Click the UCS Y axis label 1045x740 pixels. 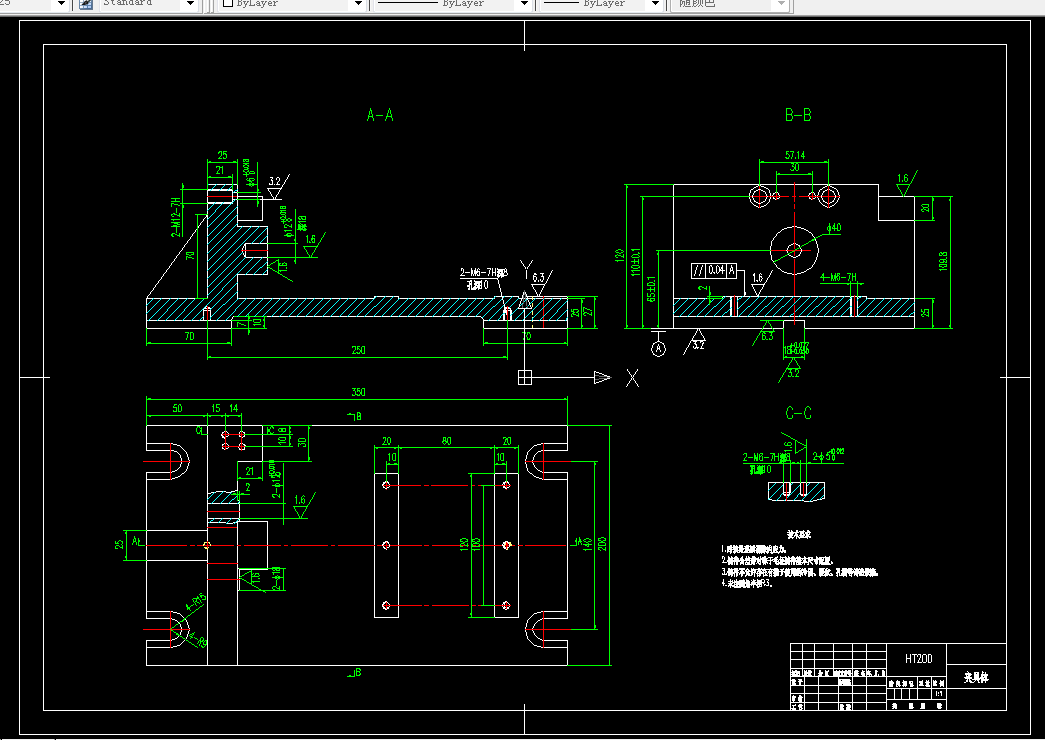pyautogui.click(x=526, y=269)
